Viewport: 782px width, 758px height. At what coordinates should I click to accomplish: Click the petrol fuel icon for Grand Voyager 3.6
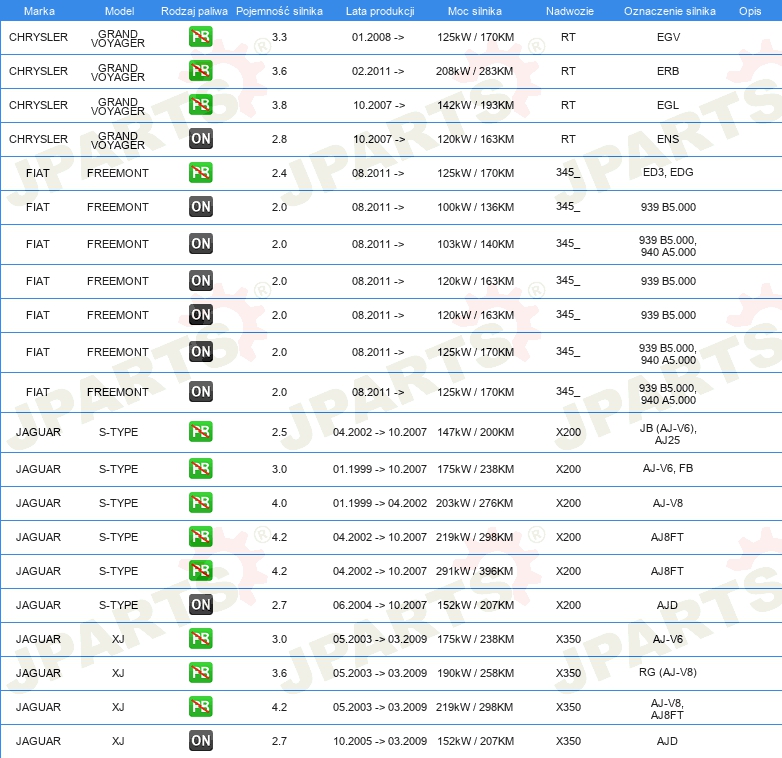pos(200,71)
